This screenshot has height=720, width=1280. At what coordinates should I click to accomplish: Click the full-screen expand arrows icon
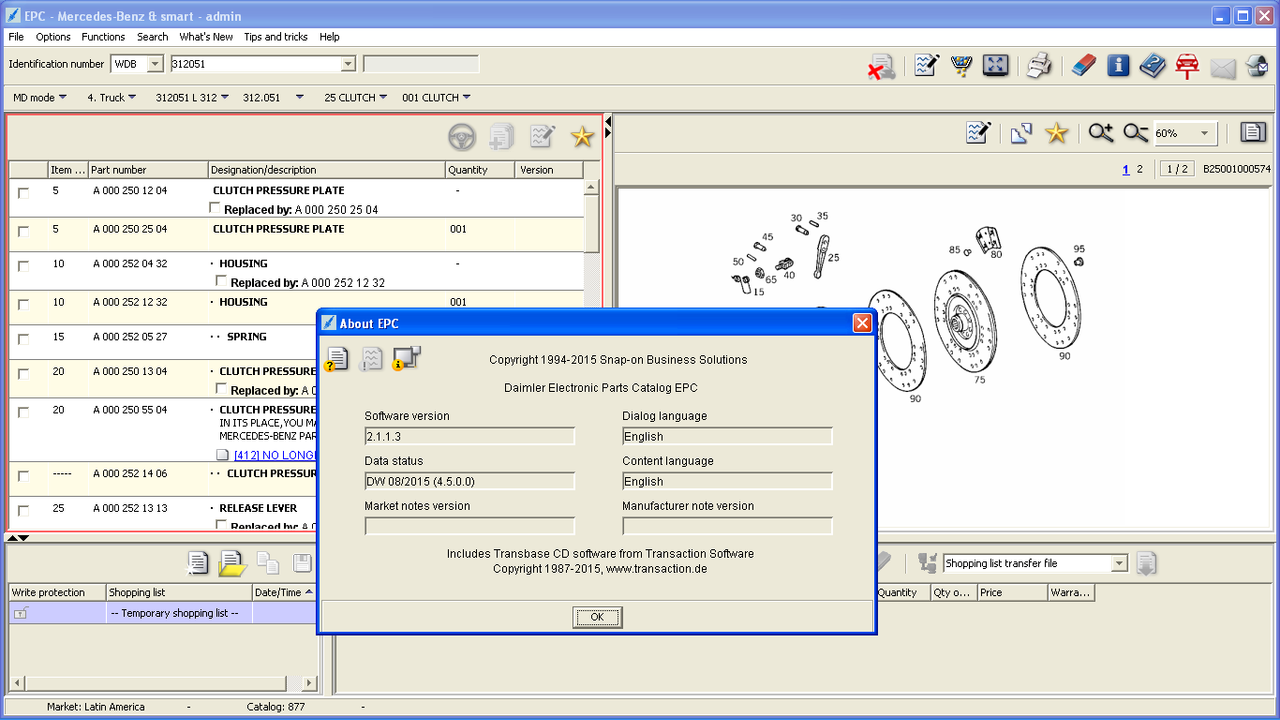(996, 66)
